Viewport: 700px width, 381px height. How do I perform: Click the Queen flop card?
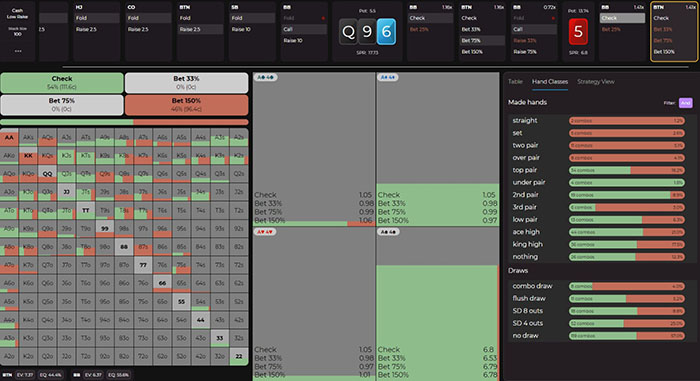(x=348, y=32)
